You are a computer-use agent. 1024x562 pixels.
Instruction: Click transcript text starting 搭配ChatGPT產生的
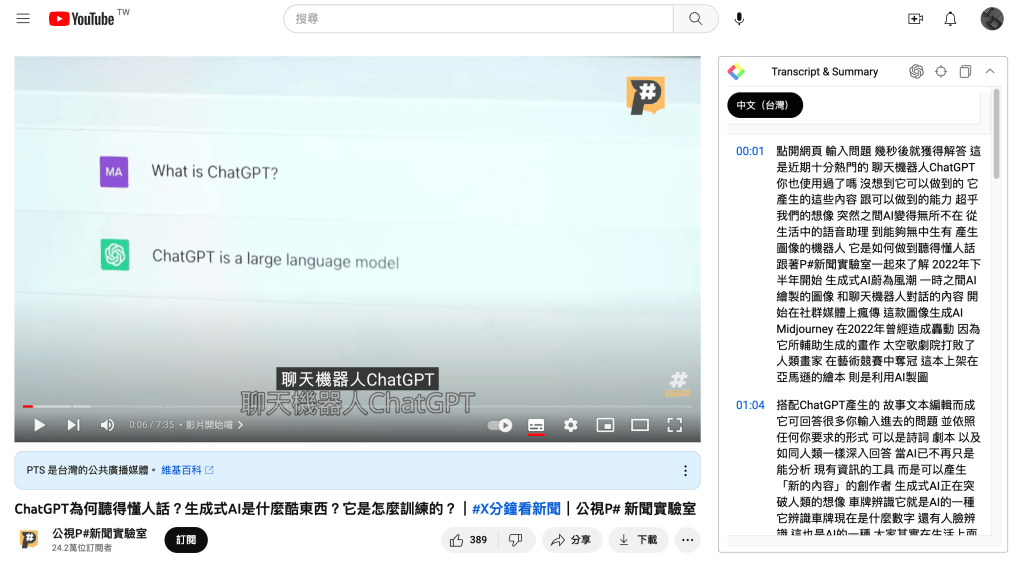click(878, 467)
